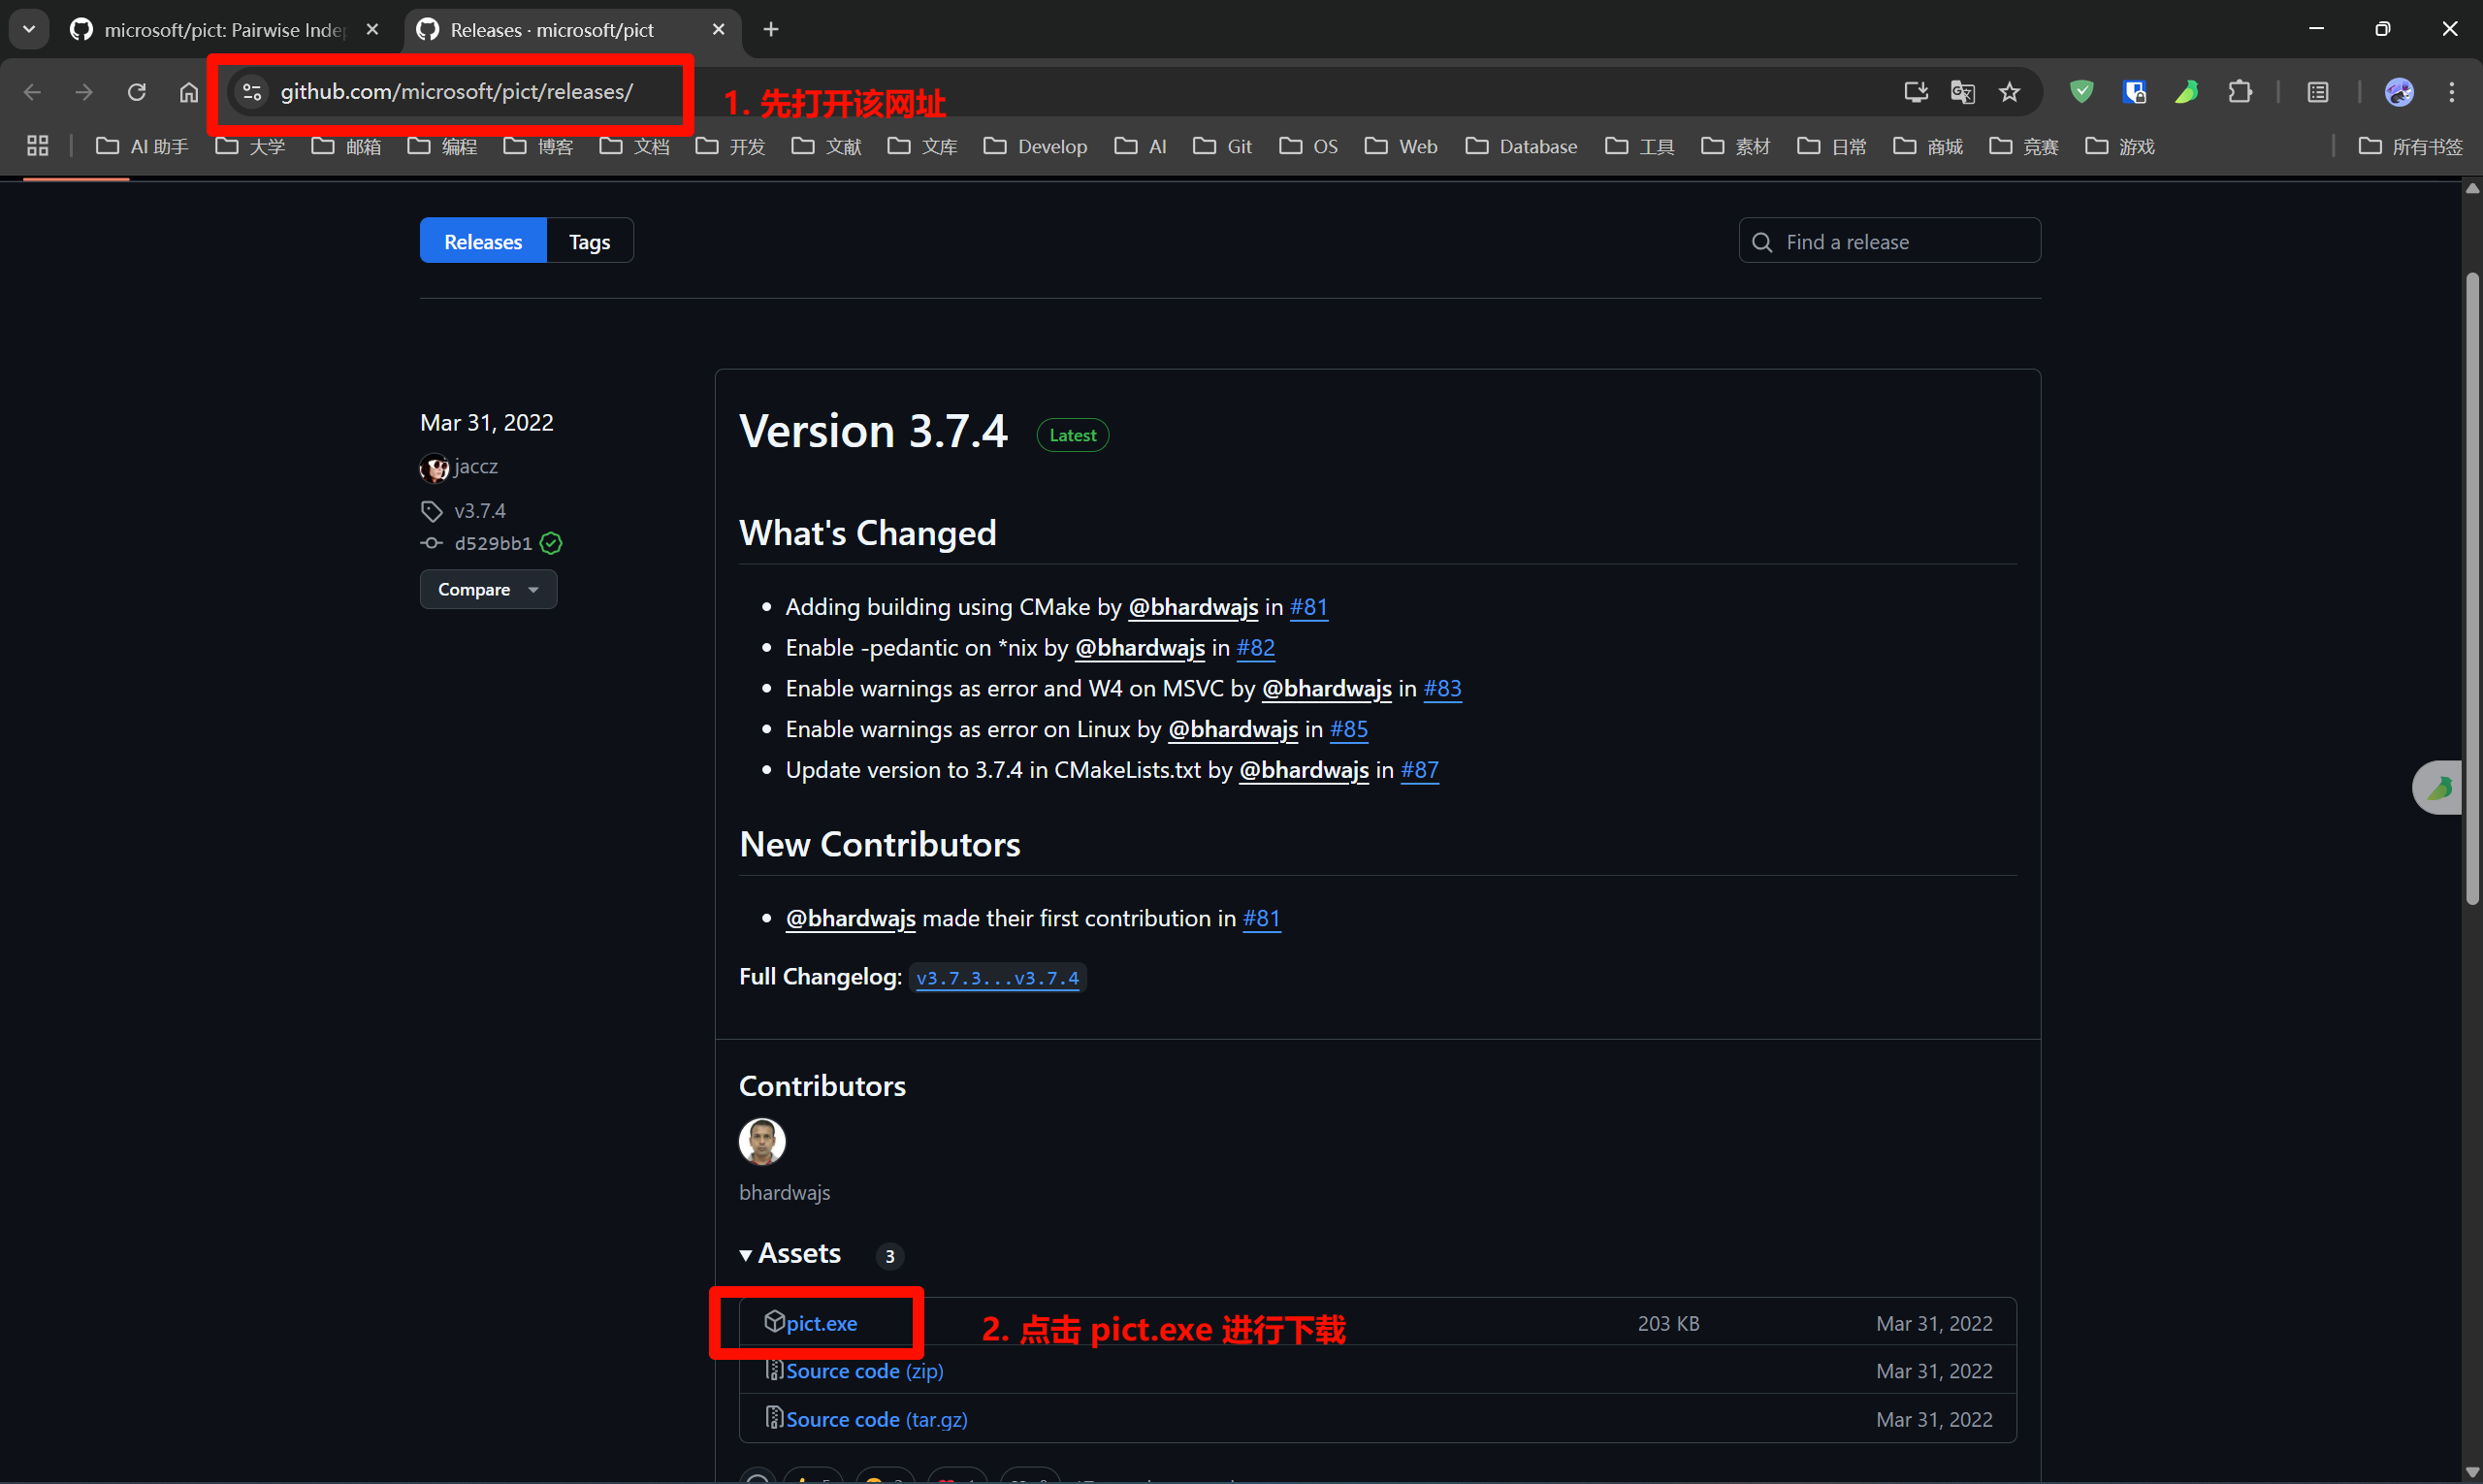The image size is (2483, 1484).
Task: Open the tab search chevron
Action: tap(29, 29)
